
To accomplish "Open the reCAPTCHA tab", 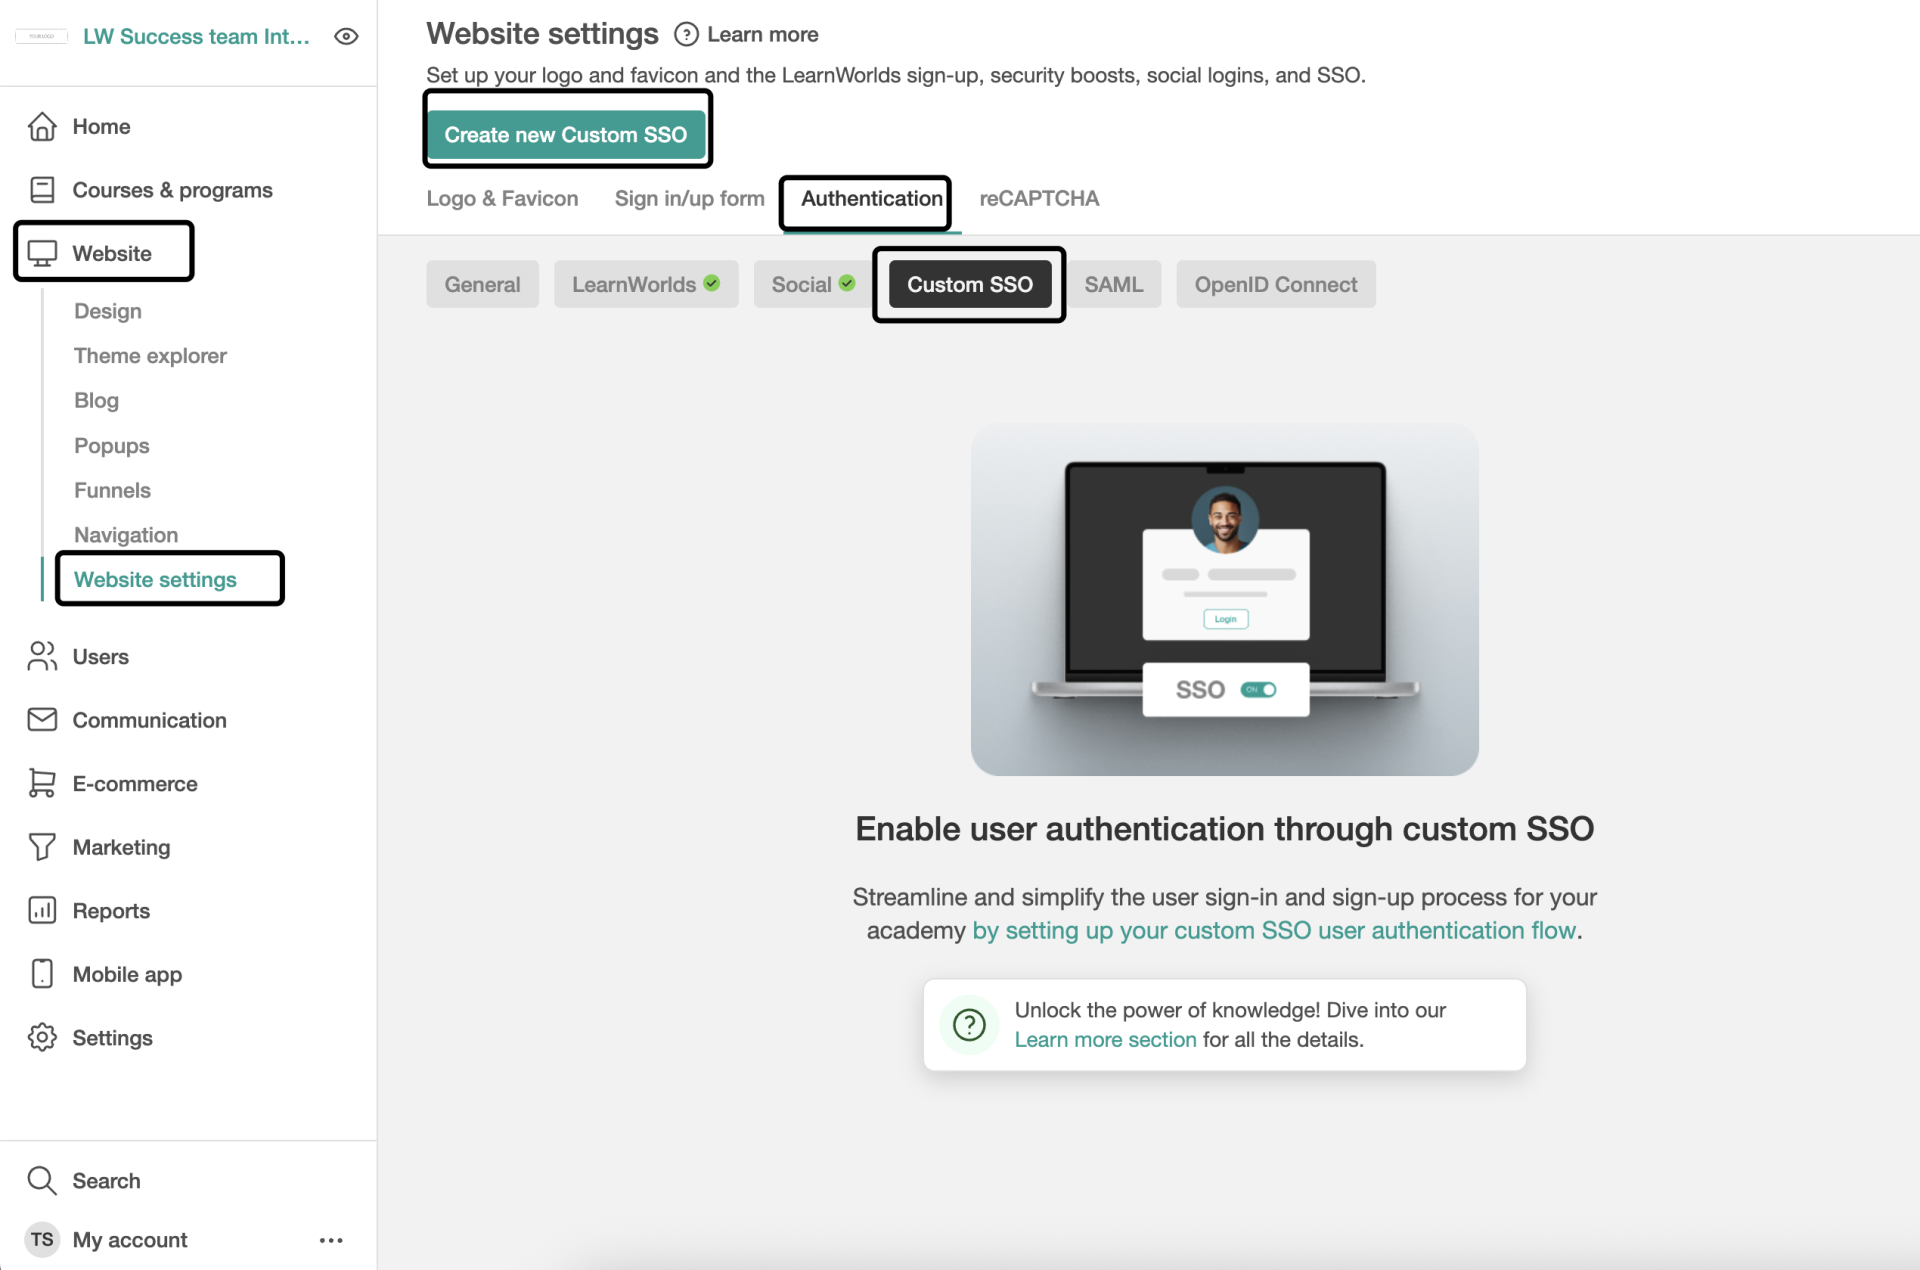I will pos(1039,199).
